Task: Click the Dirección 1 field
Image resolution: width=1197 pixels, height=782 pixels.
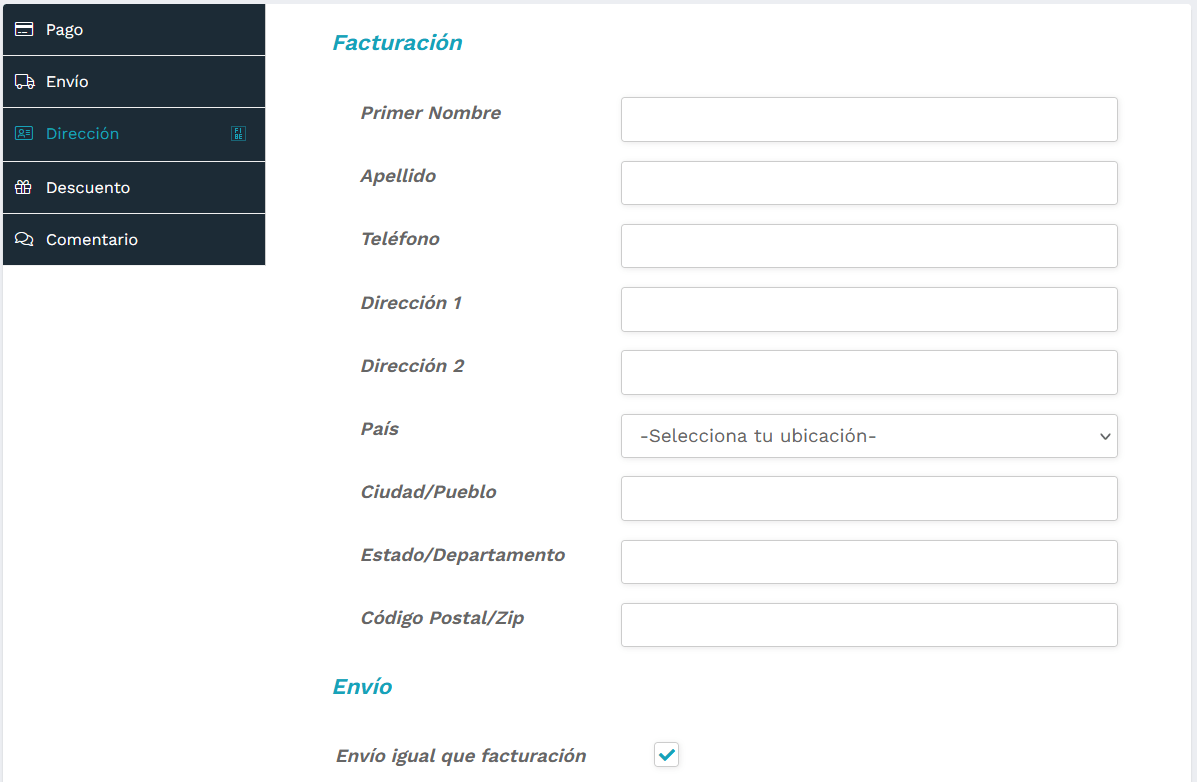Action: [868, 309]
